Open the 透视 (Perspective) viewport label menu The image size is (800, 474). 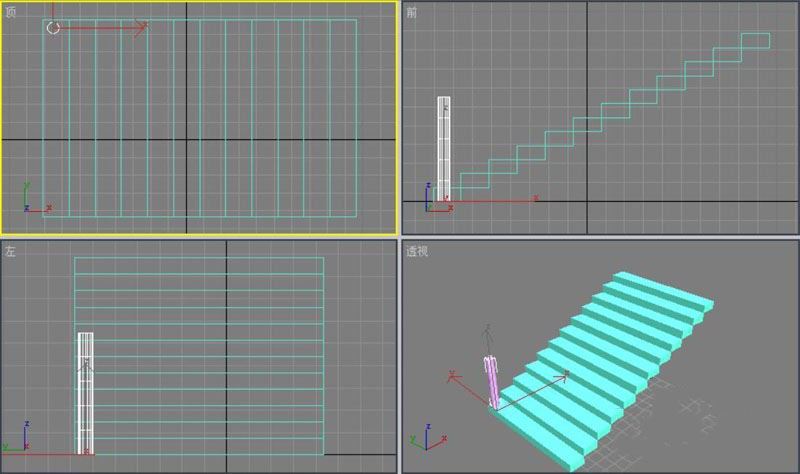click(x=417, y=251)
